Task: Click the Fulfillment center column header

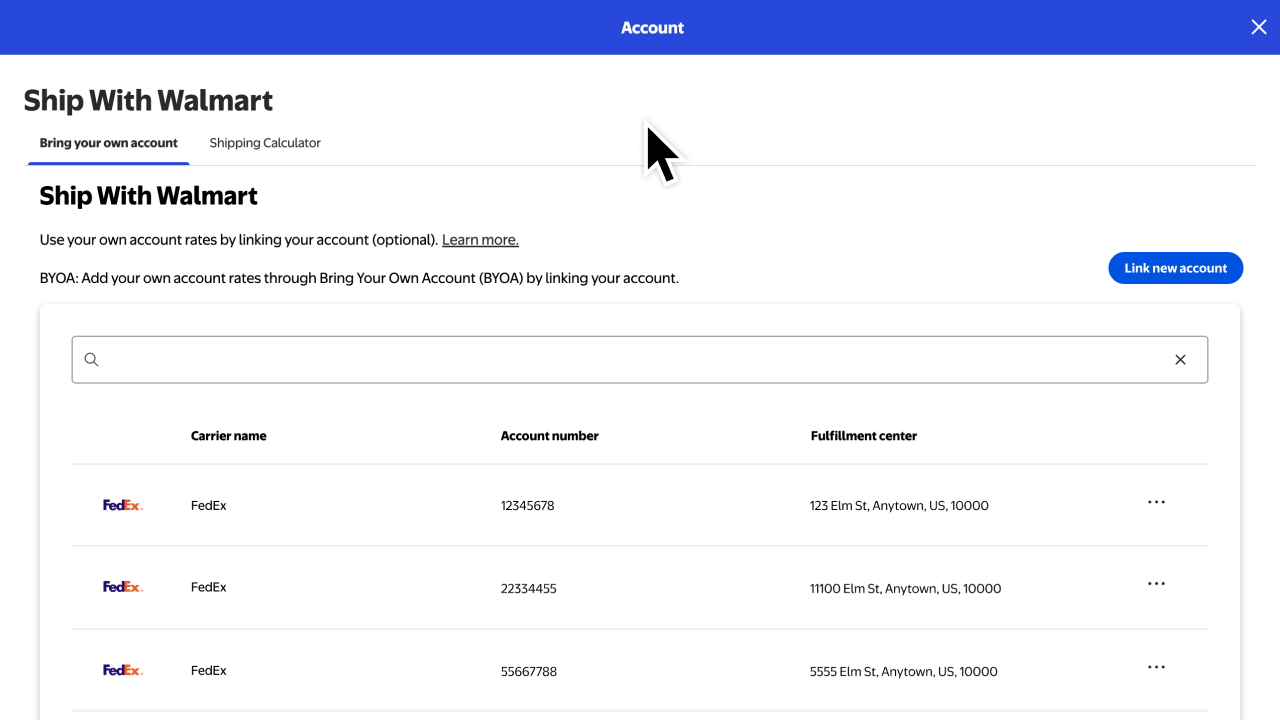Action: [x=863, y=435]
